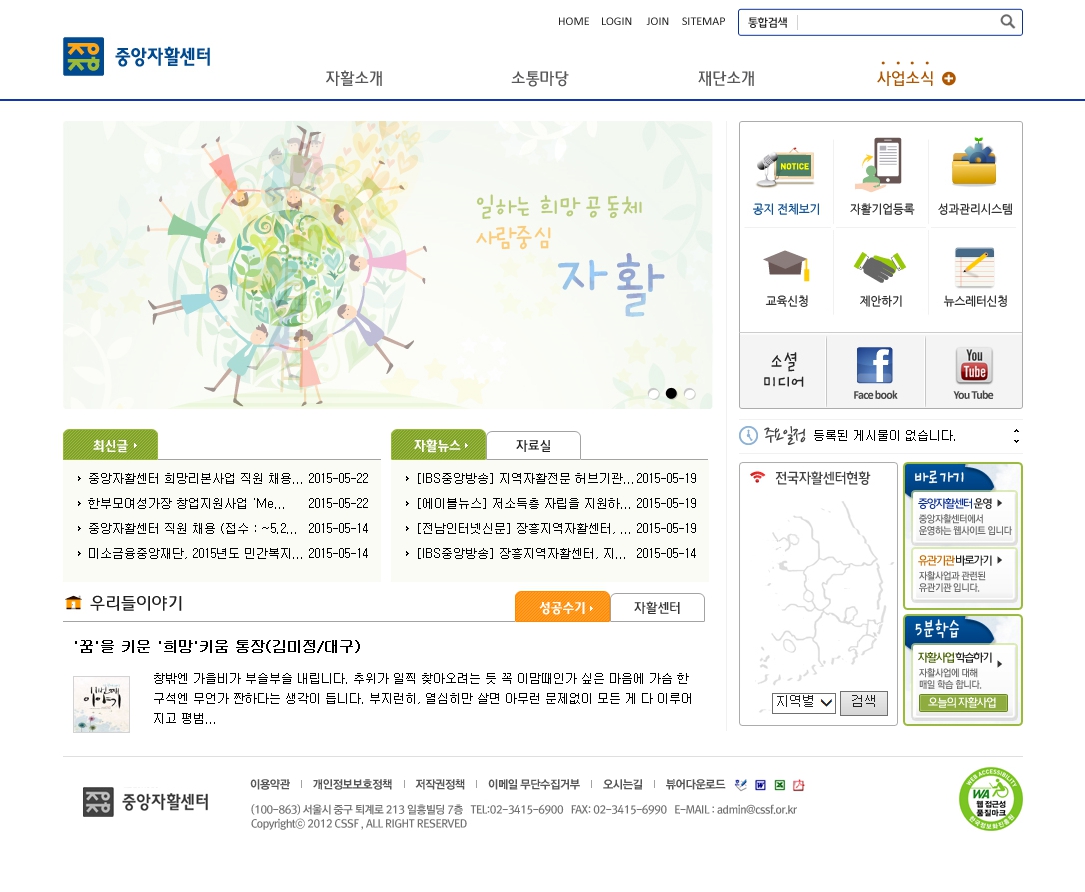Switch to the 자료실 tab
Screen dimensions: 1085x892
(x=533, y=445)
